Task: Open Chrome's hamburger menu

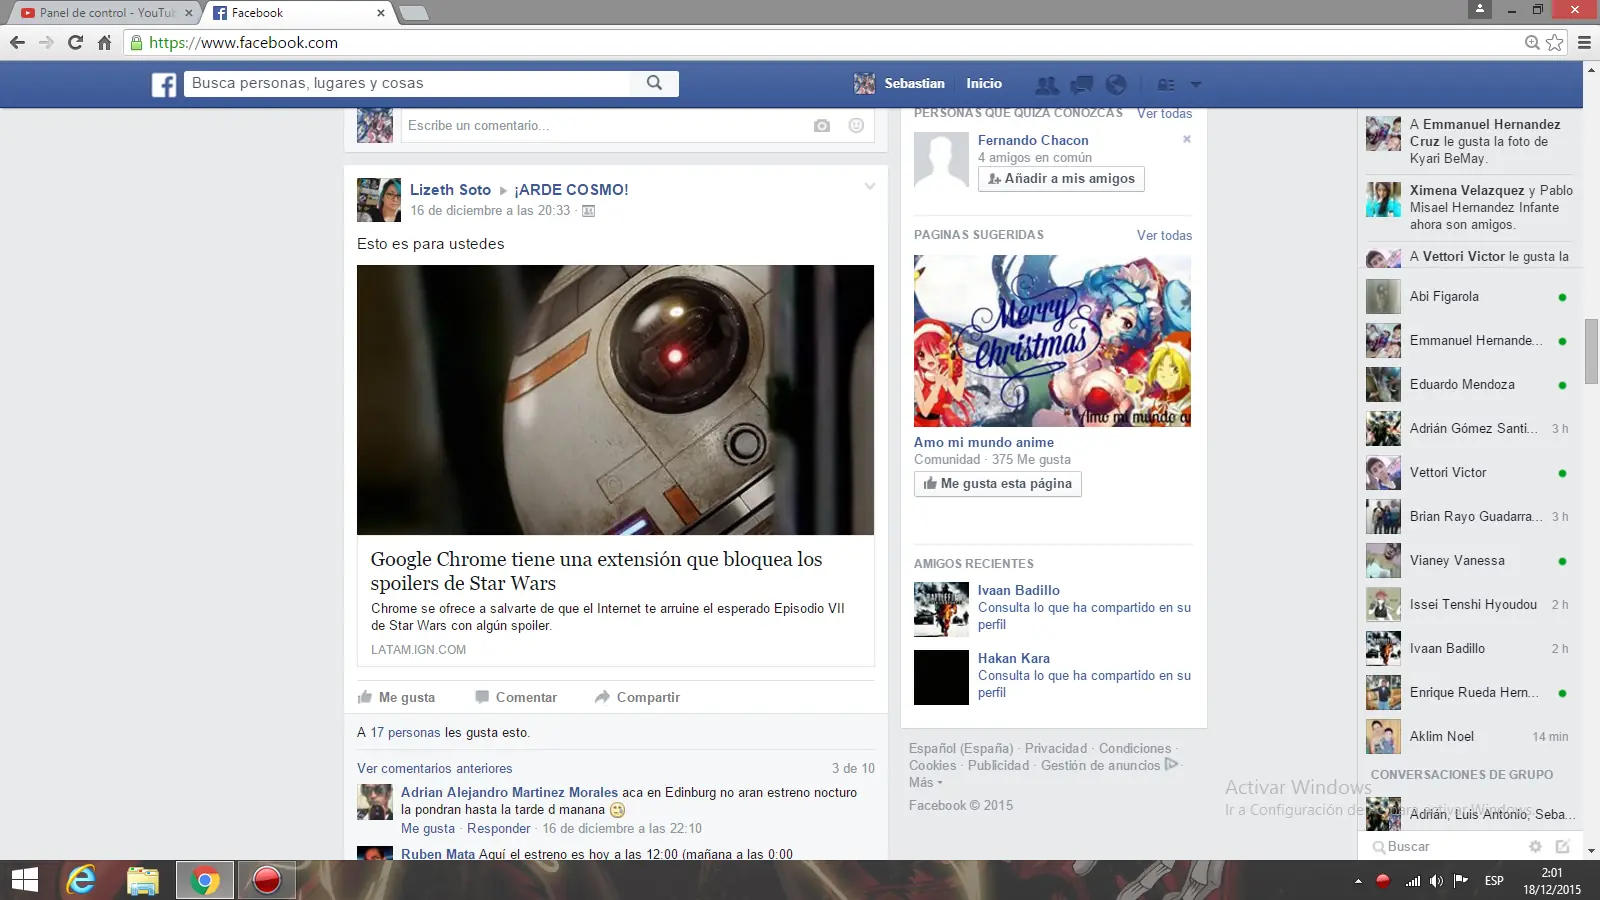Action: (1584, 43)
